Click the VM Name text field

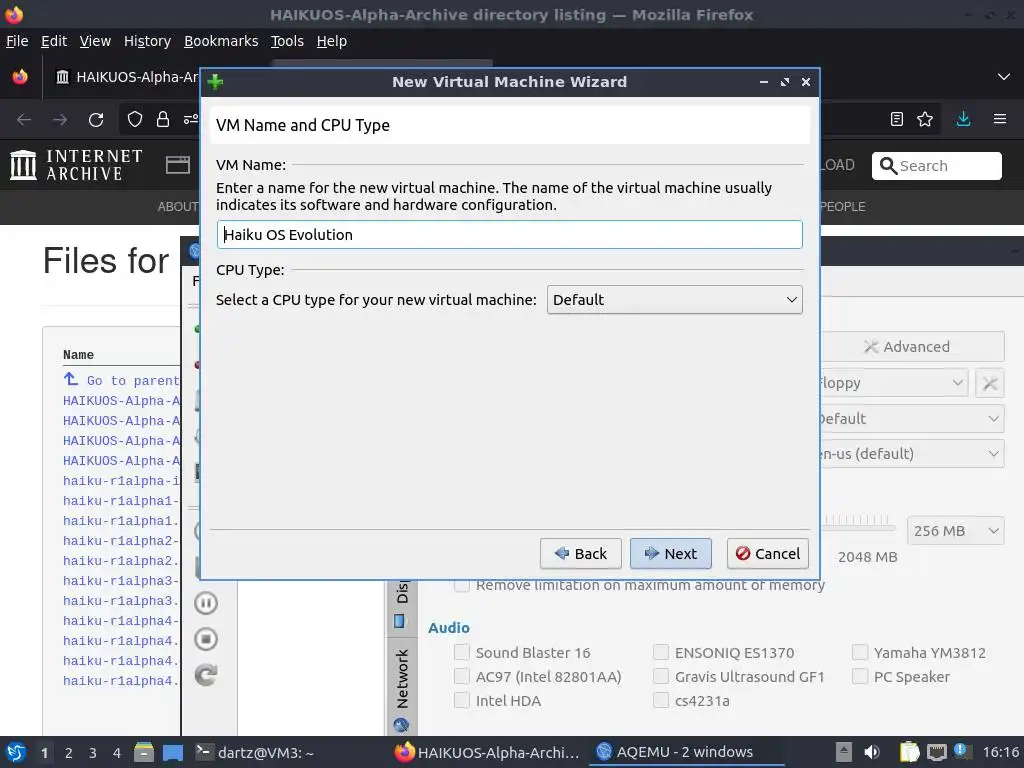[x=509, y=234]
